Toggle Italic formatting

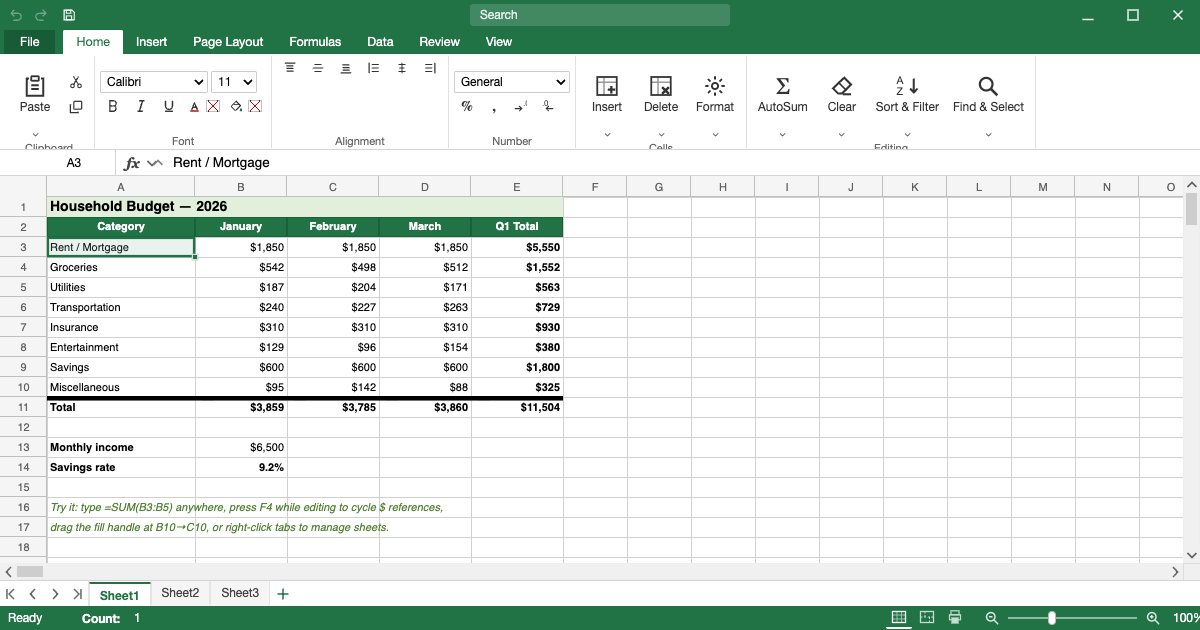140,107
